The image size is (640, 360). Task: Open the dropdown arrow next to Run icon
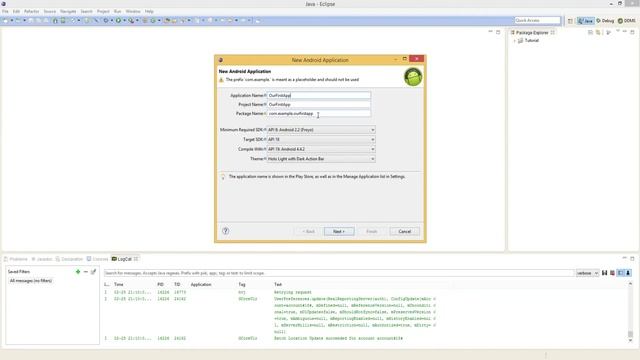click(x=124, y=20)
